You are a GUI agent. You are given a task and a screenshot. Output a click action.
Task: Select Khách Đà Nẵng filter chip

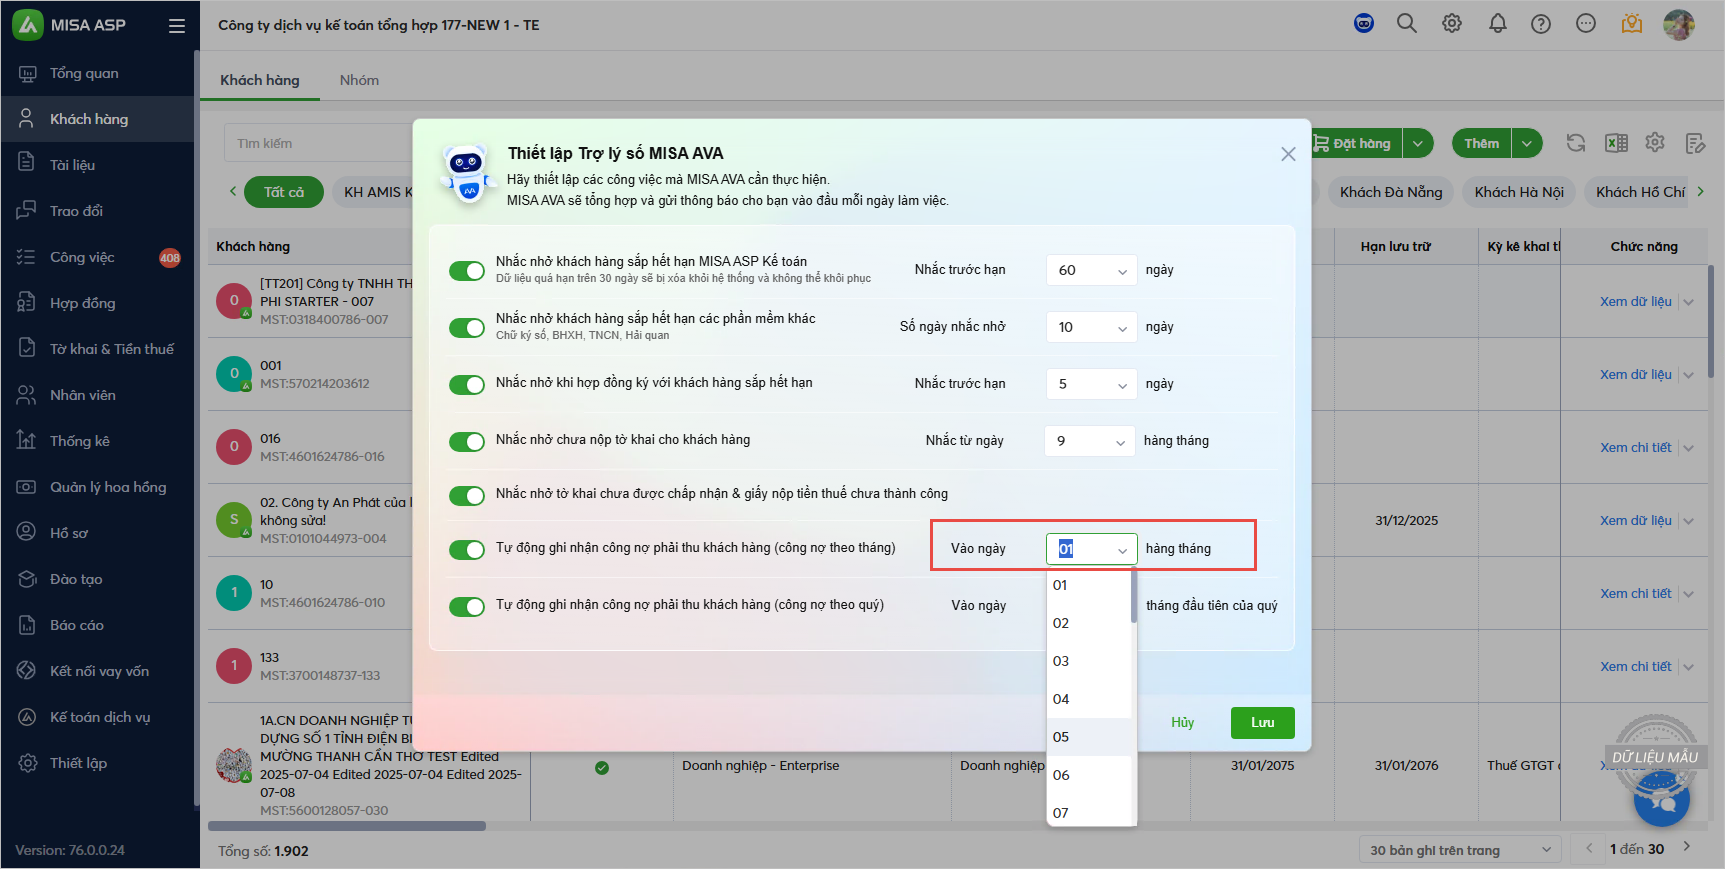[1391, 192]
